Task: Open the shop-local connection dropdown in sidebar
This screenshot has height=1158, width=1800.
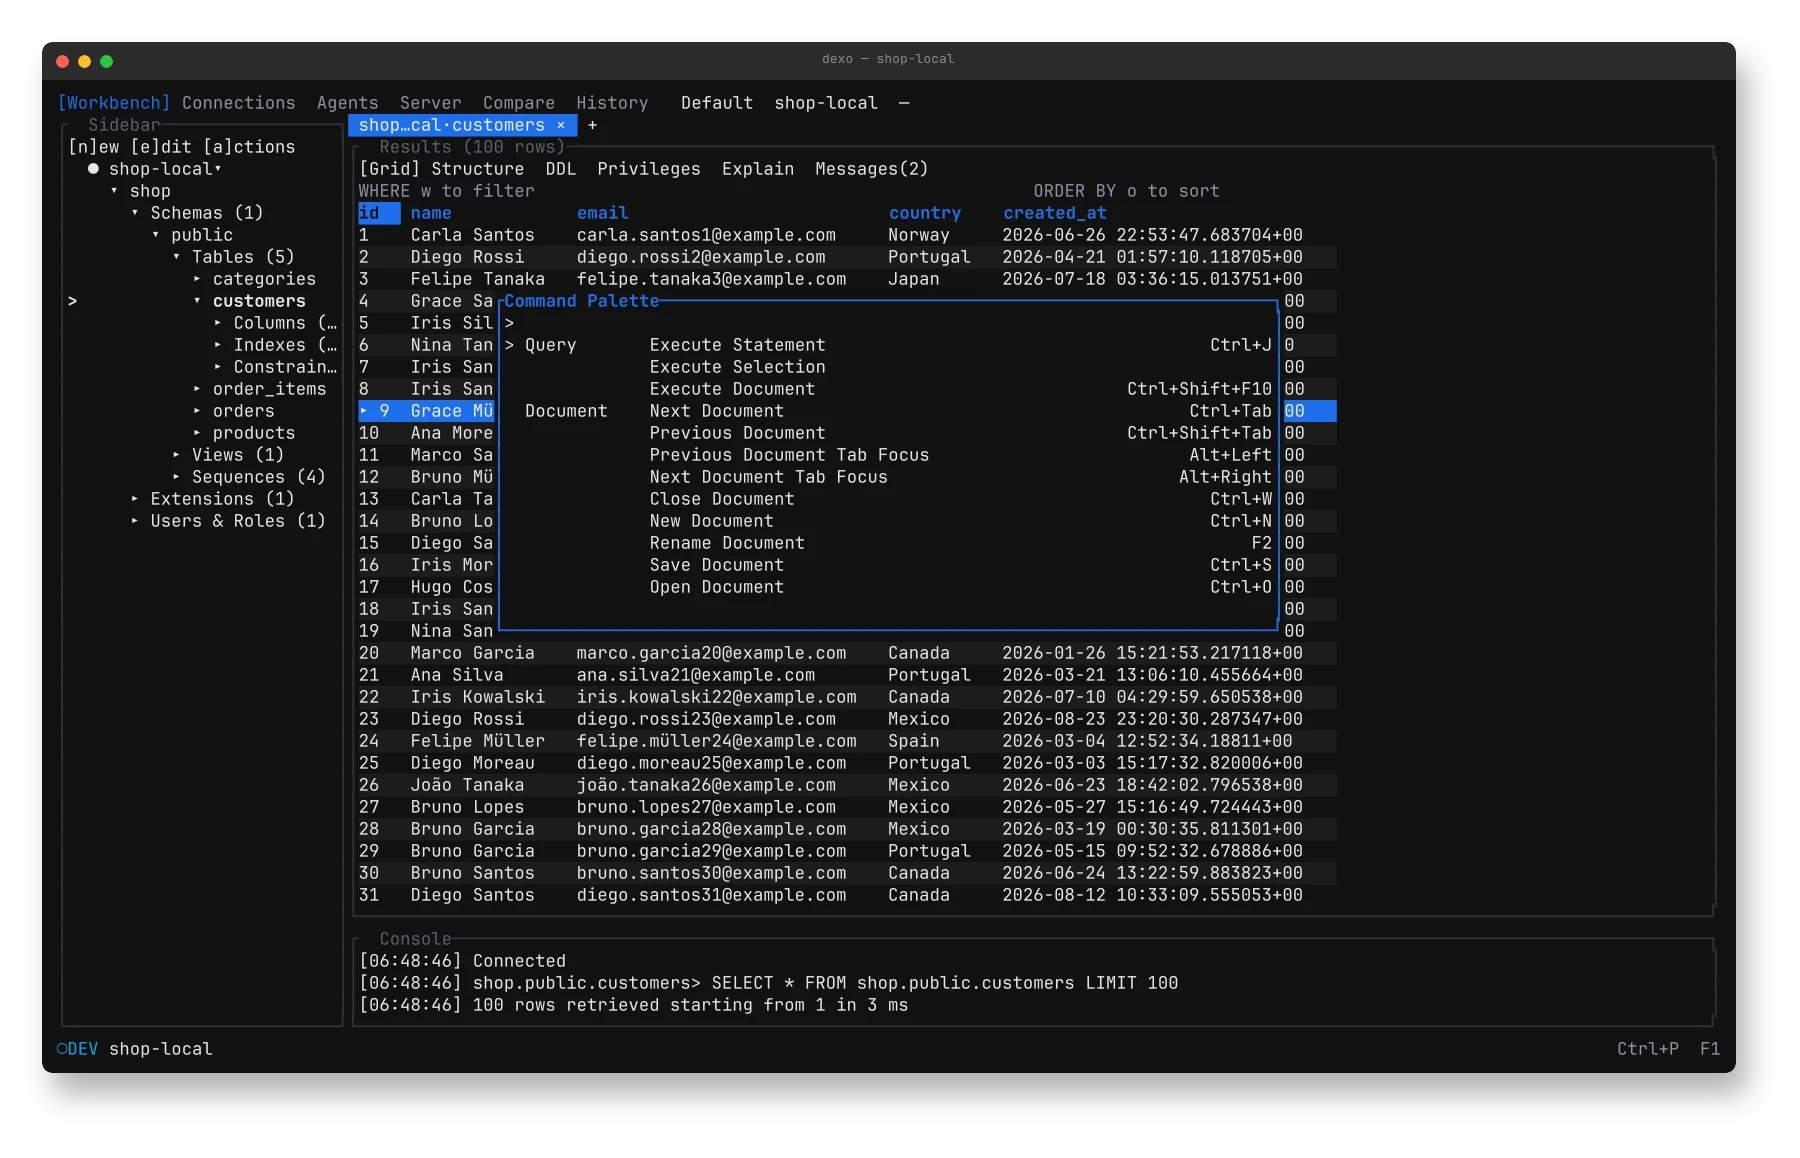Action: pos(218,169)
